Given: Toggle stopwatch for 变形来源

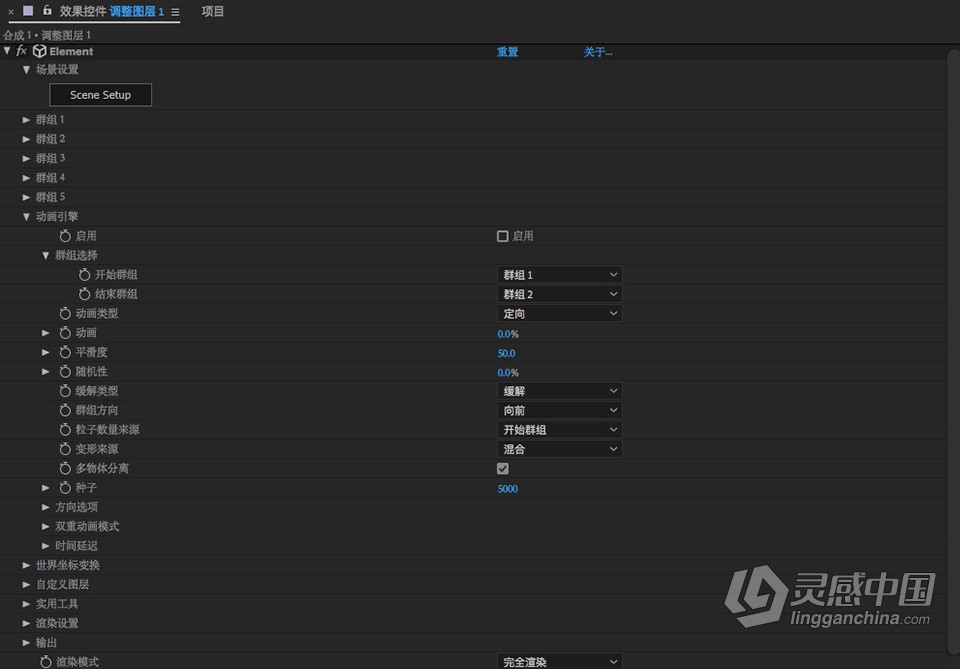Looking at the screenshot, I should click(66, 449).
